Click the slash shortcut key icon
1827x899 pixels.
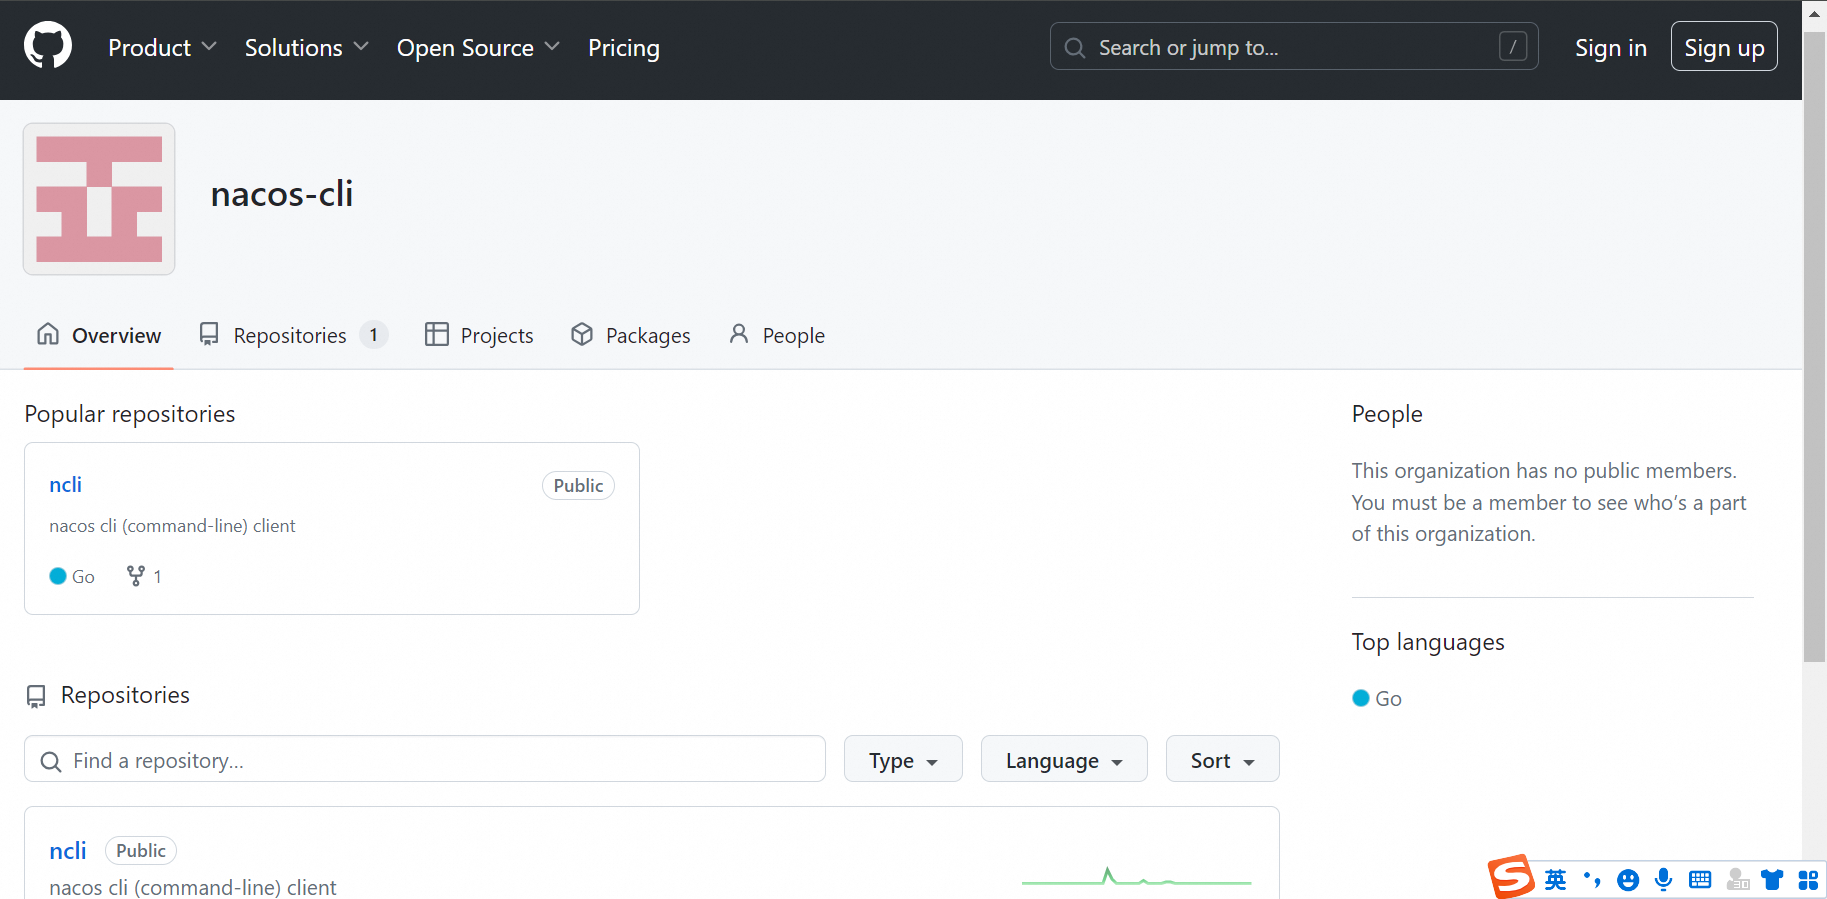(x=1513, y=47)
